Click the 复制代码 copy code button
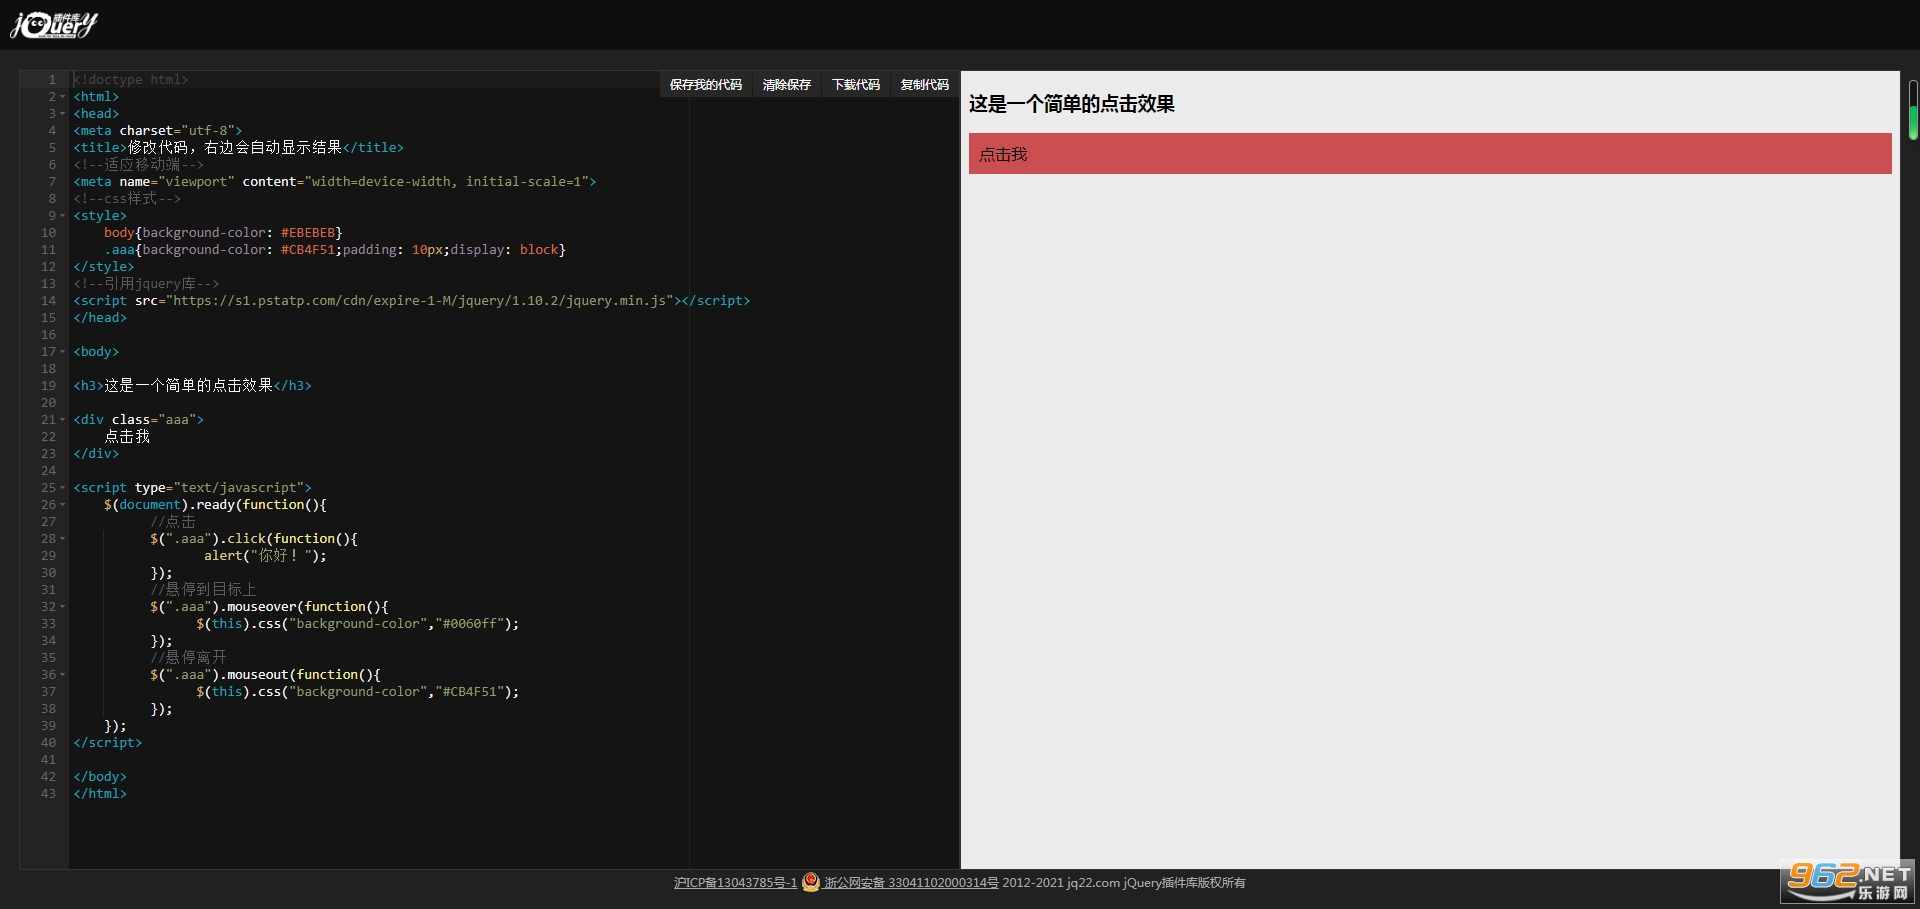Viewport: 1920px width, 909px height. 925,85
